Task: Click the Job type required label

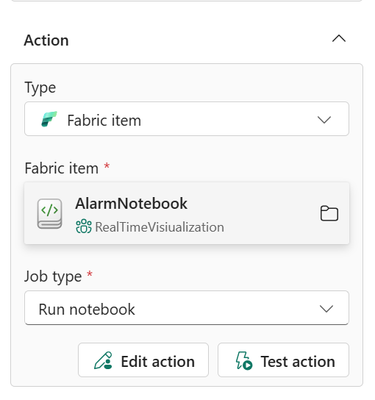Action: point(58,276)
